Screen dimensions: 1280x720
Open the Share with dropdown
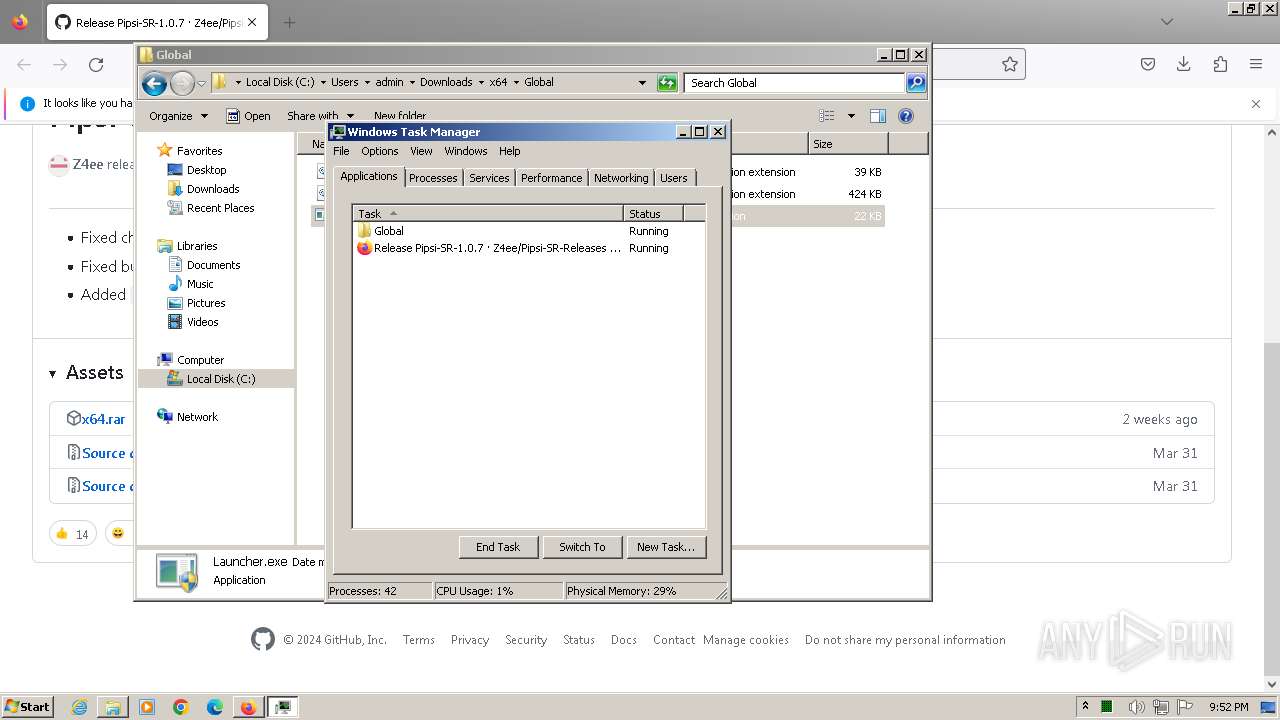320,116
